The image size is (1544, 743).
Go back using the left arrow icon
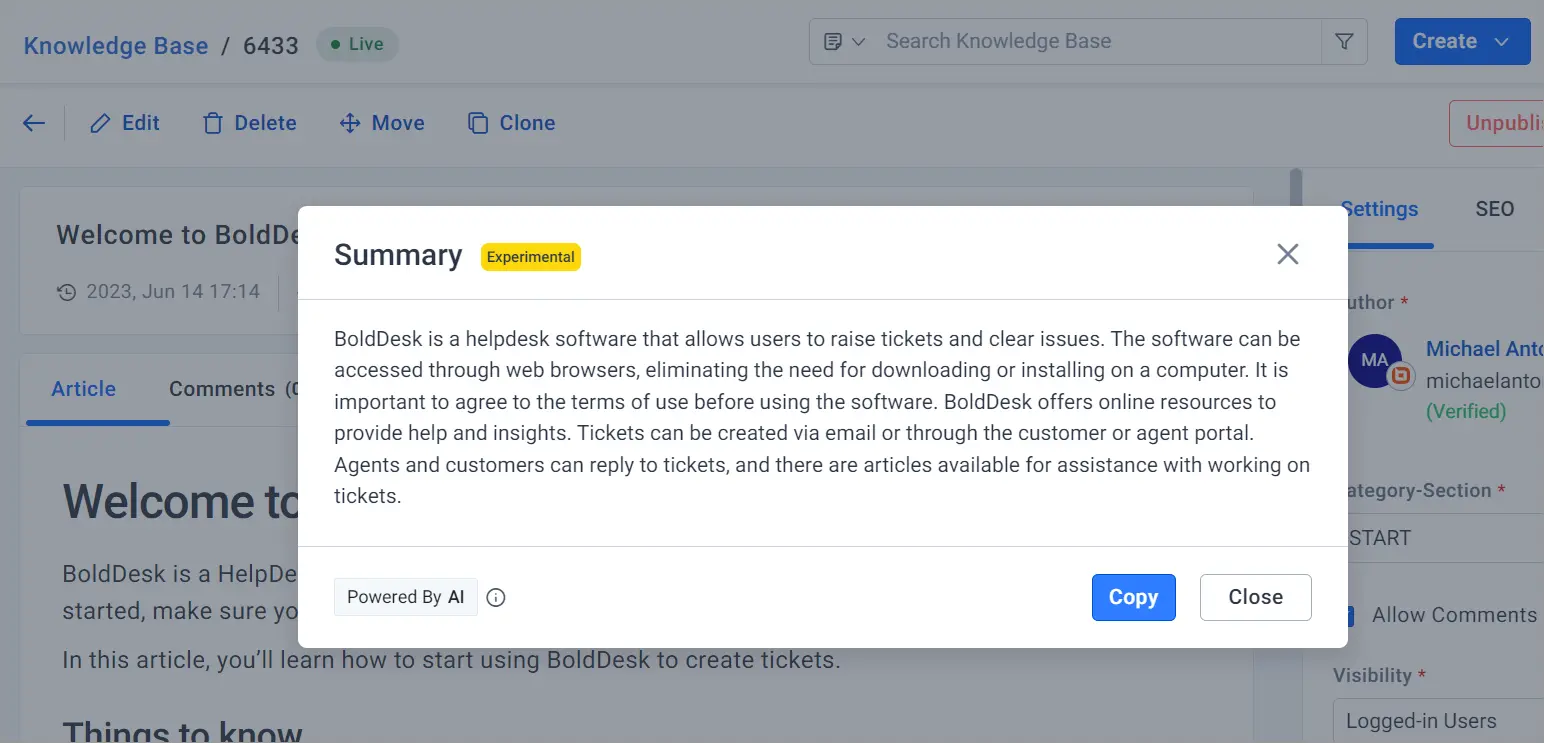pos(34,123)
